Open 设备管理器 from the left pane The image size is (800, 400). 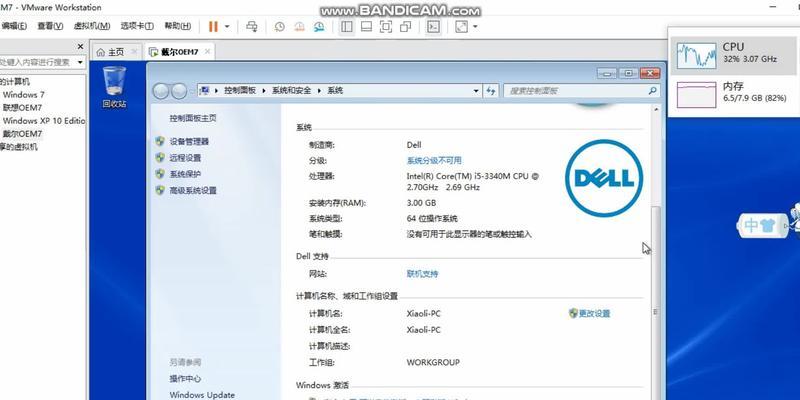tap(189, 141)
